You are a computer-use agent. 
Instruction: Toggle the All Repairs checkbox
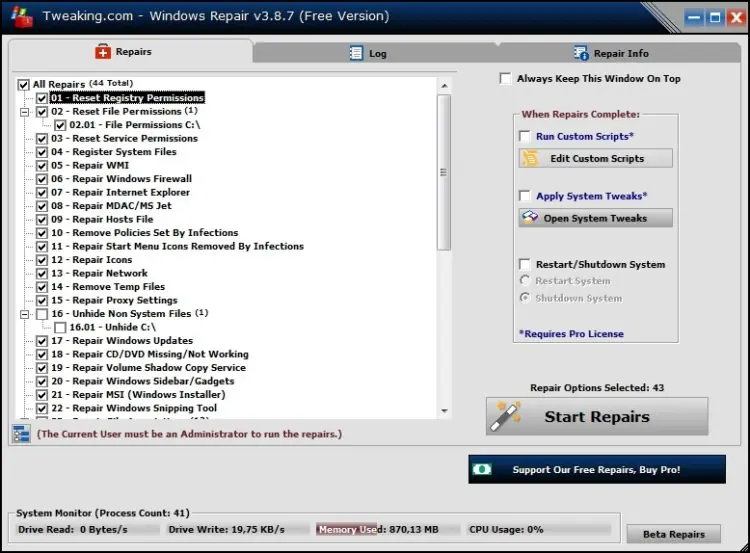pyautogui.click(x=23, y=85)
